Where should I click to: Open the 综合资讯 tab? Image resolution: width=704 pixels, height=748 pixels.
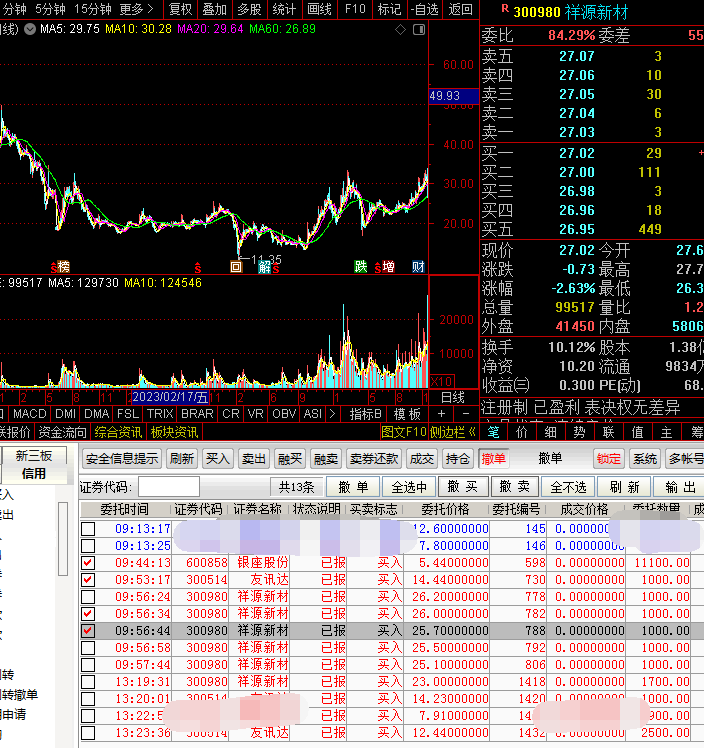[x=118, y=432]
